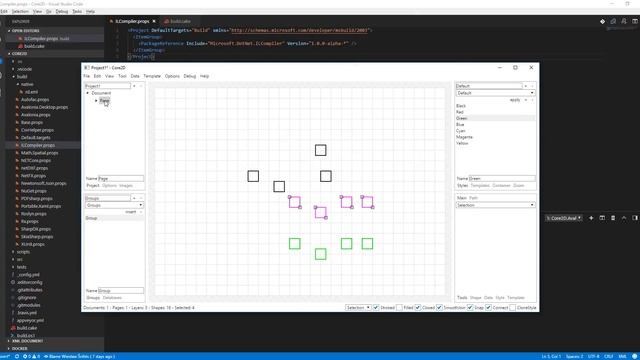
Task: Switch to the Images tab in project panel
Action: tap(126, 185)
